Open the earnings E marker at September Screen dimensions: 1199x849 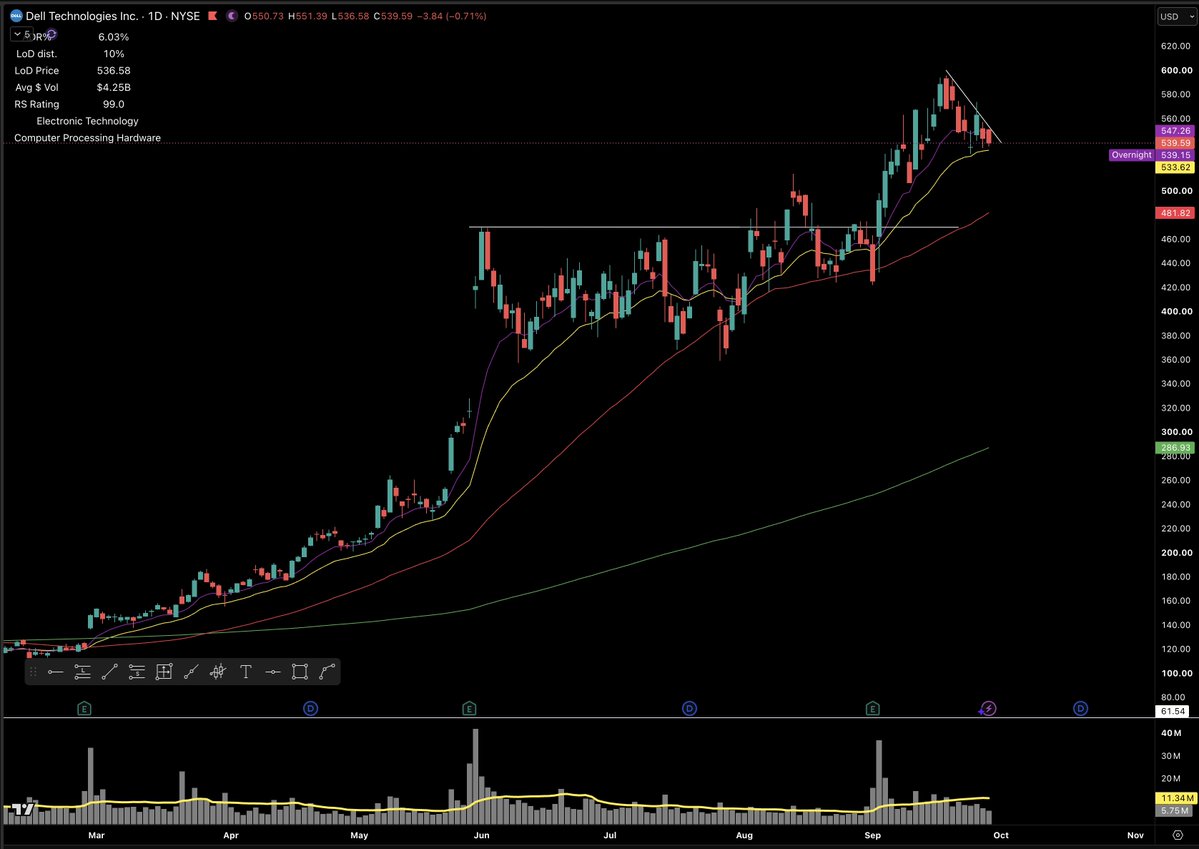pyautogui.click(x=872, y=709)
